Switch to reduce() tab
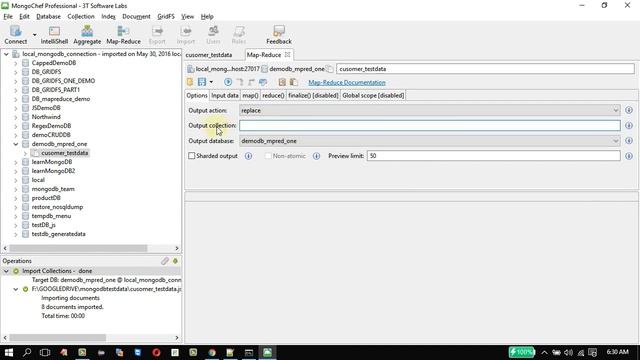640x360 pixels. point(273,95)
